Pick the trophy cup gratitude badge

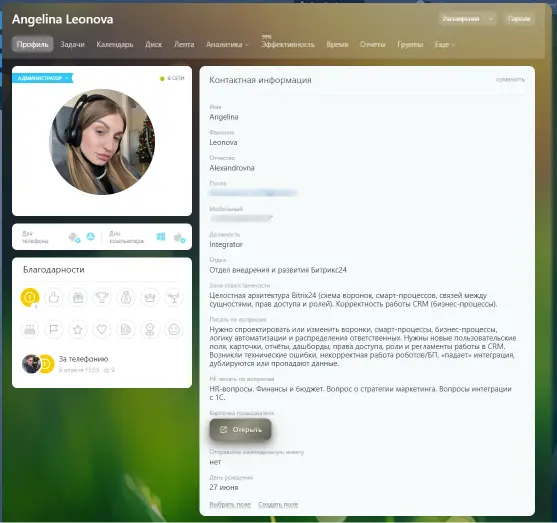pyautogui.click(x=102, y=297)
